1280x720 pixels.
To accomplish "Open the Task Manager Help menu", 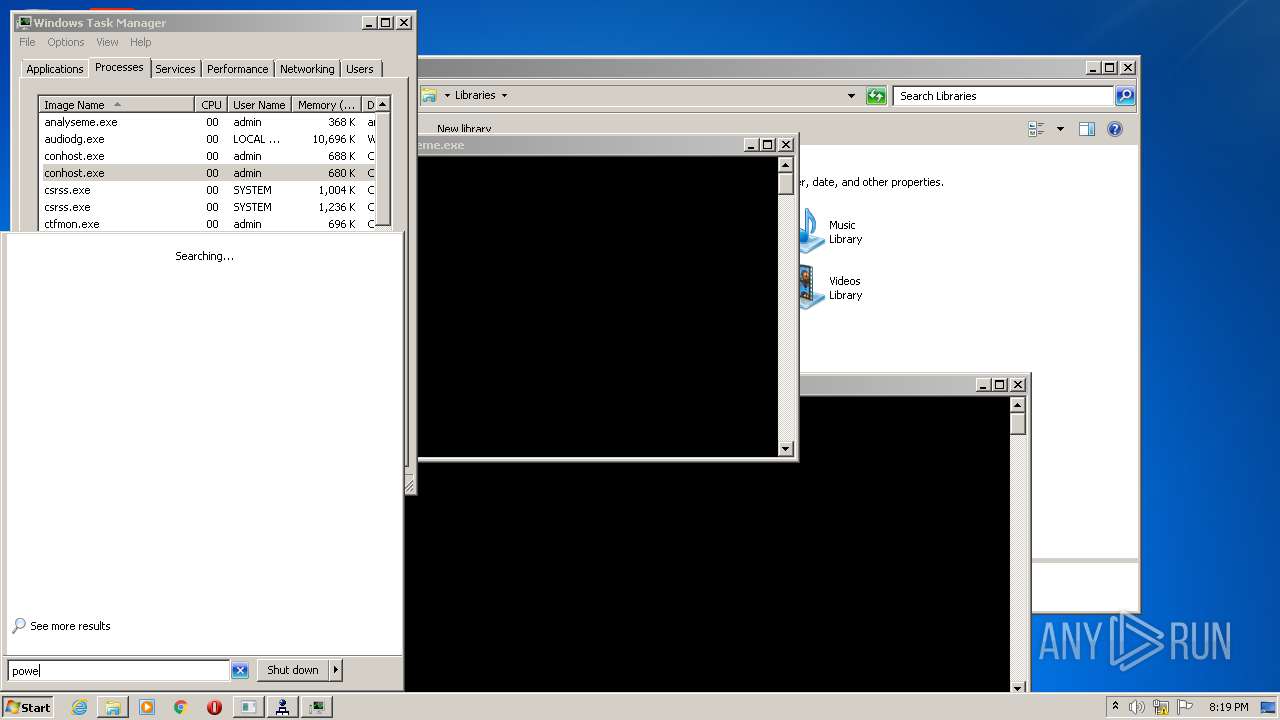I will tap(141, 42).
